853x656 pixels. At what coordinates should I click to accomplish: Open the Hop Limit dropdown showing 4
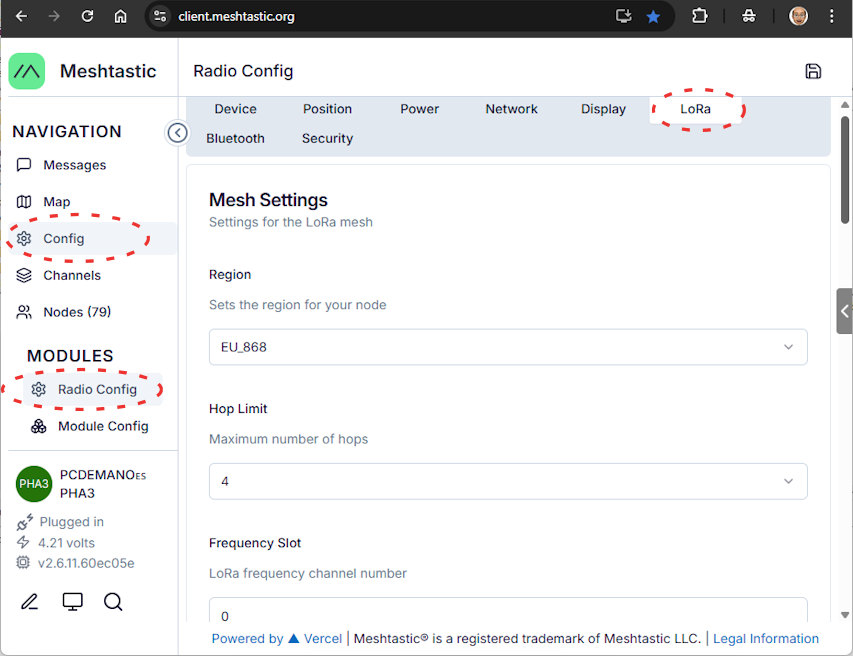508,481
